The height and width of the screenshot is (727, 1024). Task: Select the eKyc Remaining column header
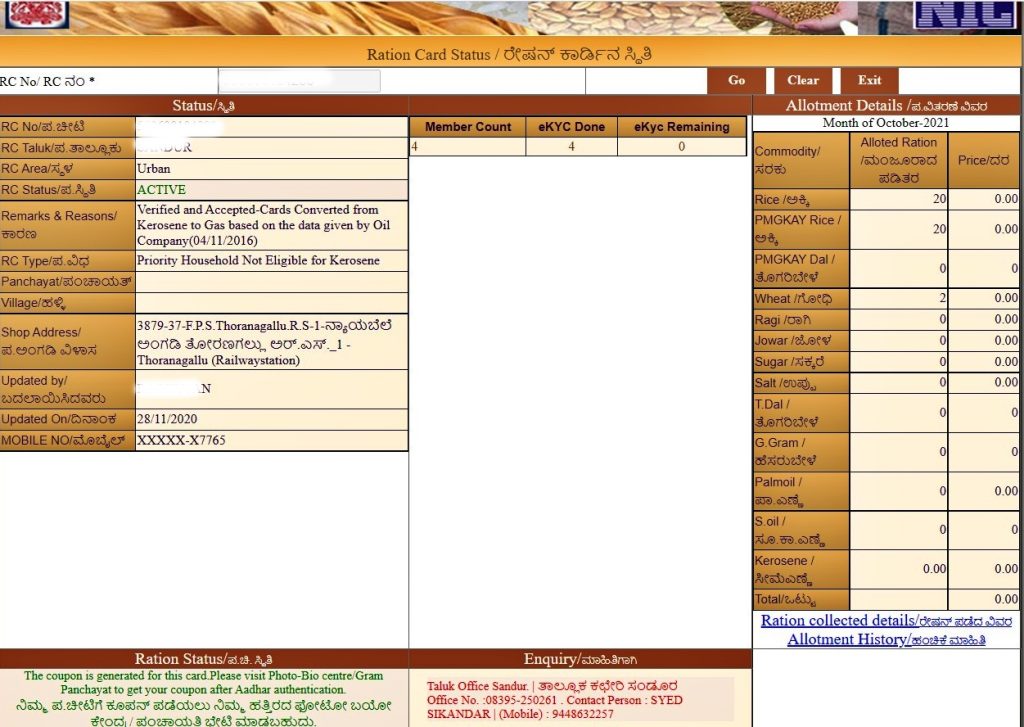point(681,126)
